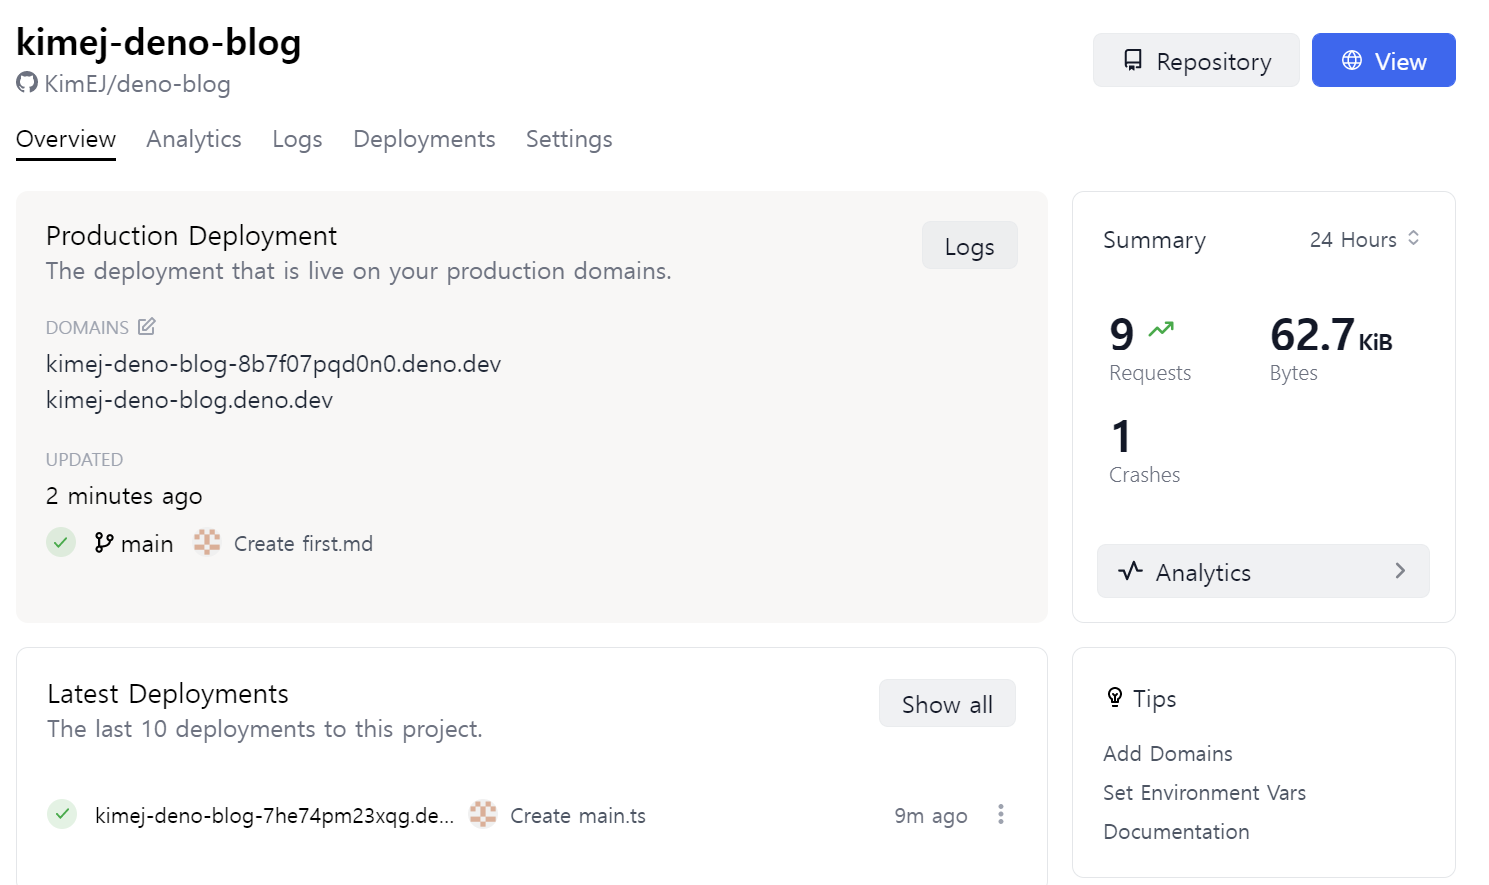Click Show all deployments button
1489x885 pixels.
coord(947,704)
